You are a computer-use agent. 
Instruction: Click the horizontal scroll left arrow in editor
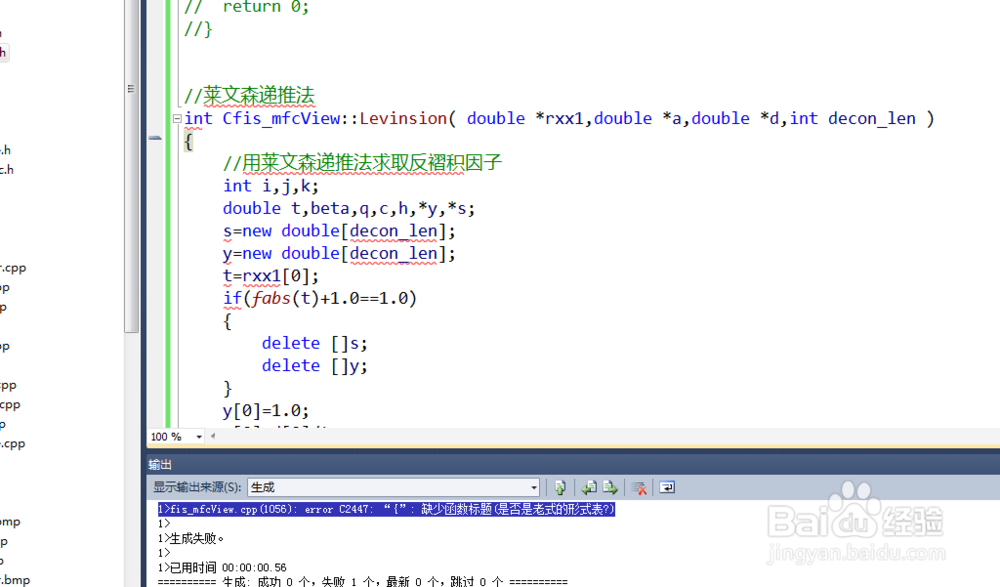click(x=213, y=436)
